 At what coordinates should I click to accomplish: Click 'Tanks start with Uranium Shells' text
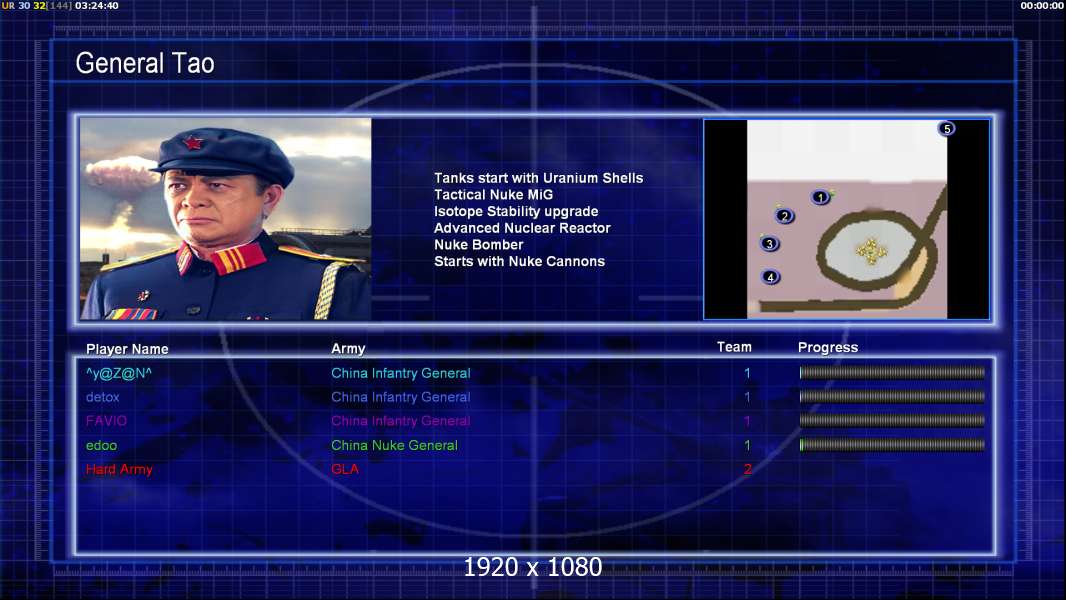pos(538,178)
